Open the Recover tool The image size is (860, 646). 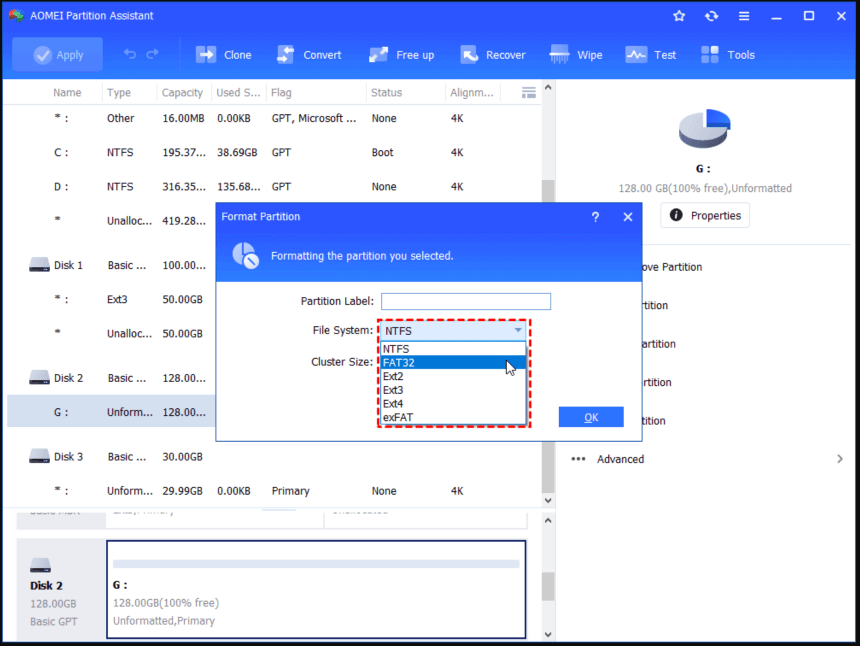[493, 55]
